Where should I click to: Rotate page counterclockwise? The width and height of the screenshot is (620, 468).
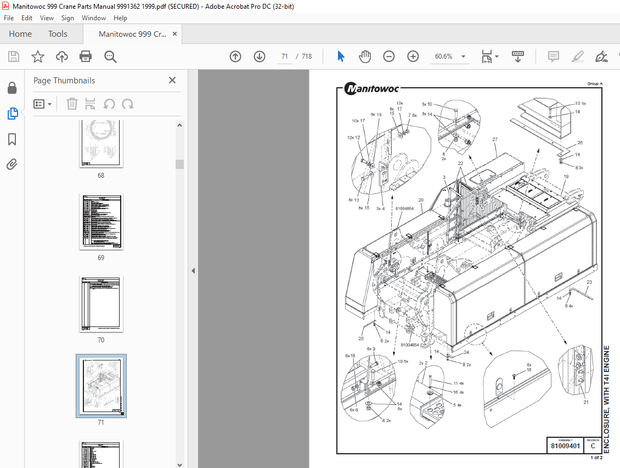coord(109,104)
